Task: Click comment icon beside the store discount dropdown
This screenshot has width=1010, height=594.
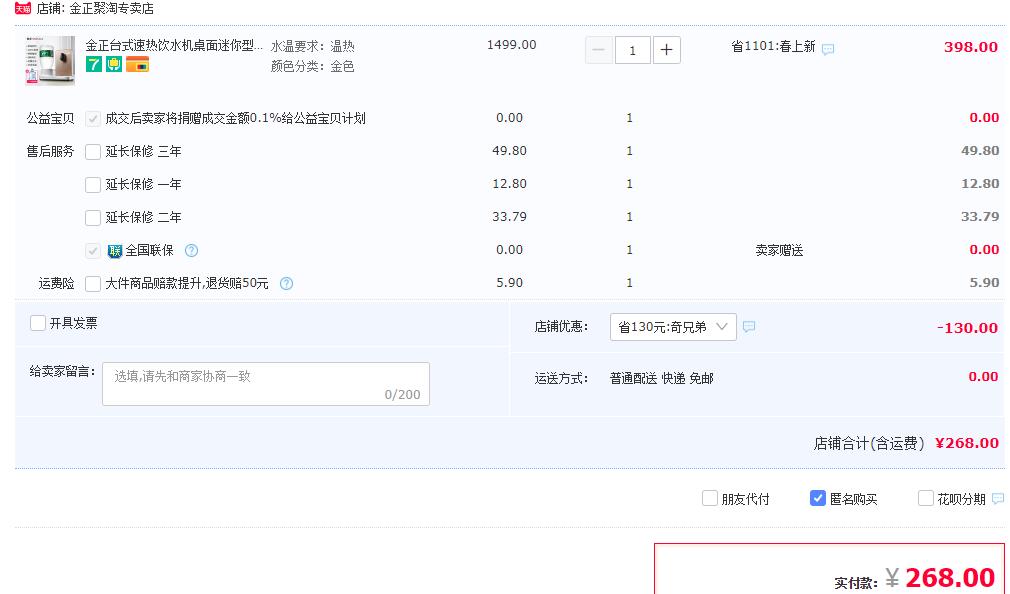Action: point(749,327)
